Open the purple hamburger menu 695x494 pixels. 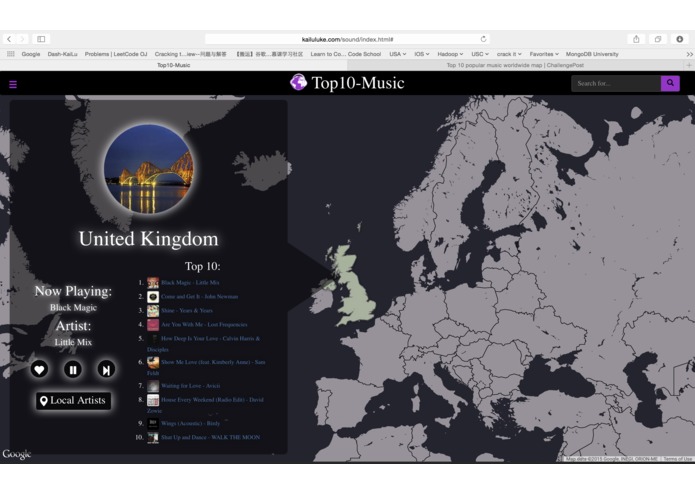(13, 84)
